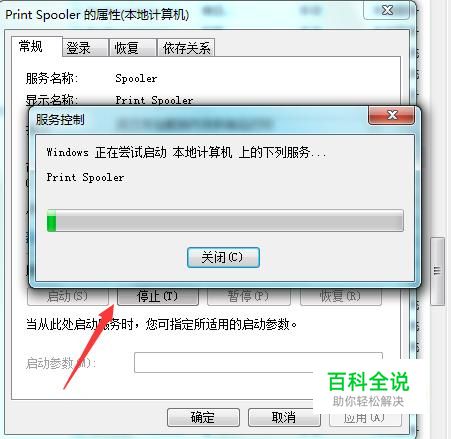Click the 暂停(P) button

[x=248, y=296]
